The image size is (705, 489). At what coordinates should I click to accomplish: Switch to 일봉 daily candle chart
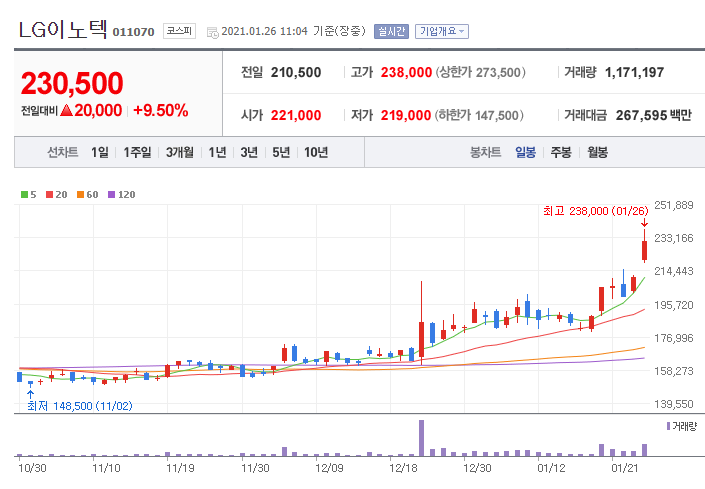[x=525, y=152]
